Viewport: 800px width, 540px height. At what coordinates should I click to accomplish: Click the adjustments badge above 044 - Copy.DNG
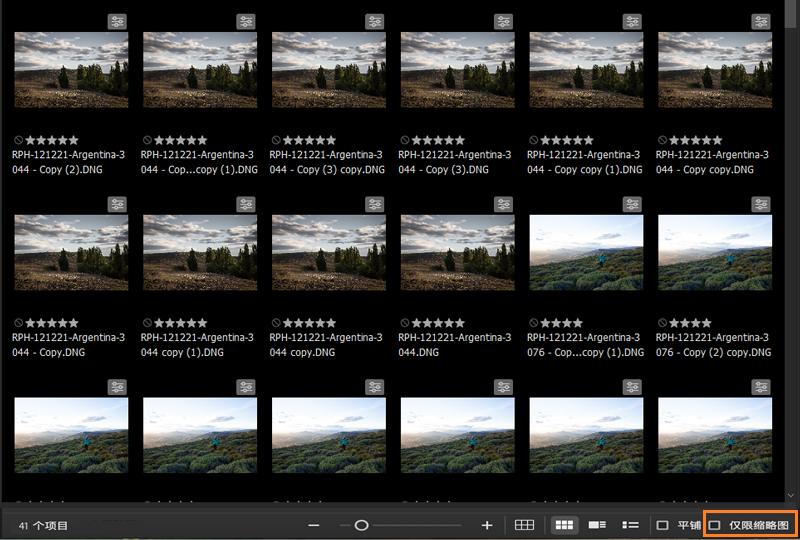117,205
